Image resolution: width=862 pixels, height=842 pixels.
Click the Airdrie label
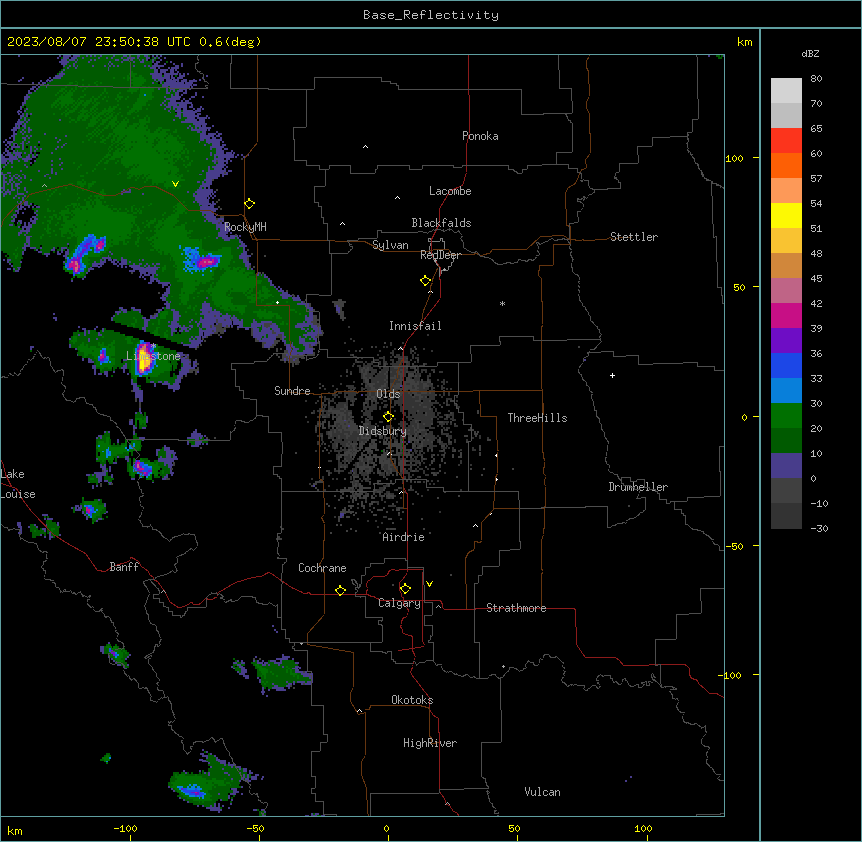tap(404, 537)
